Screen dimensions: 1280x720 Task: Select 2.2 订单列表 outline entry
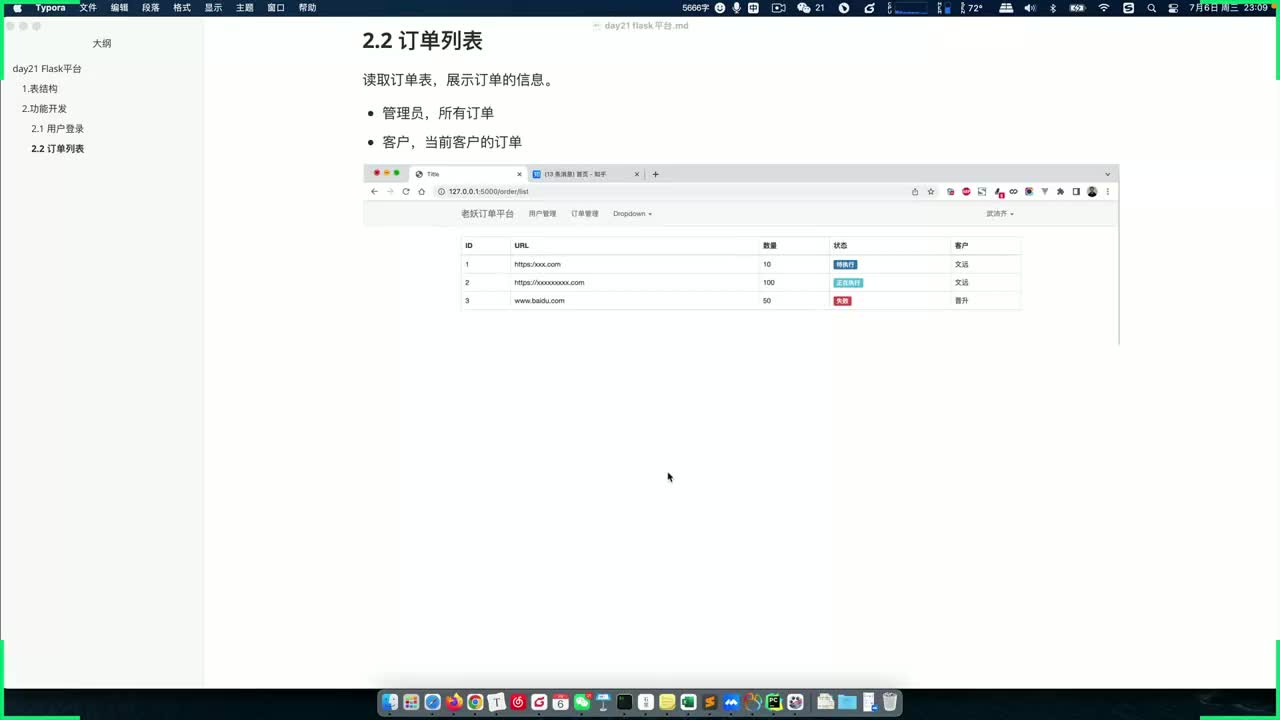[x=57, y=149]
